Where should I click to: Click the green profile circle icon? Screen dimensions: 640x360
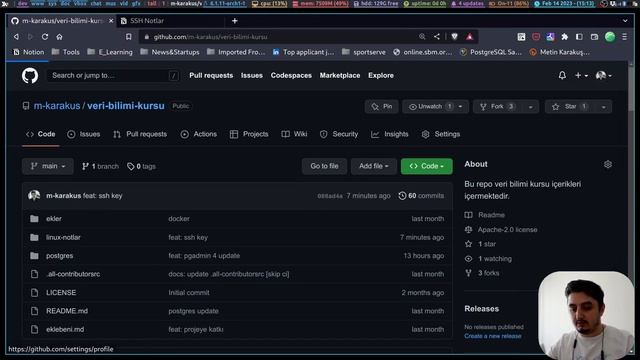click(x=610, y=37)
